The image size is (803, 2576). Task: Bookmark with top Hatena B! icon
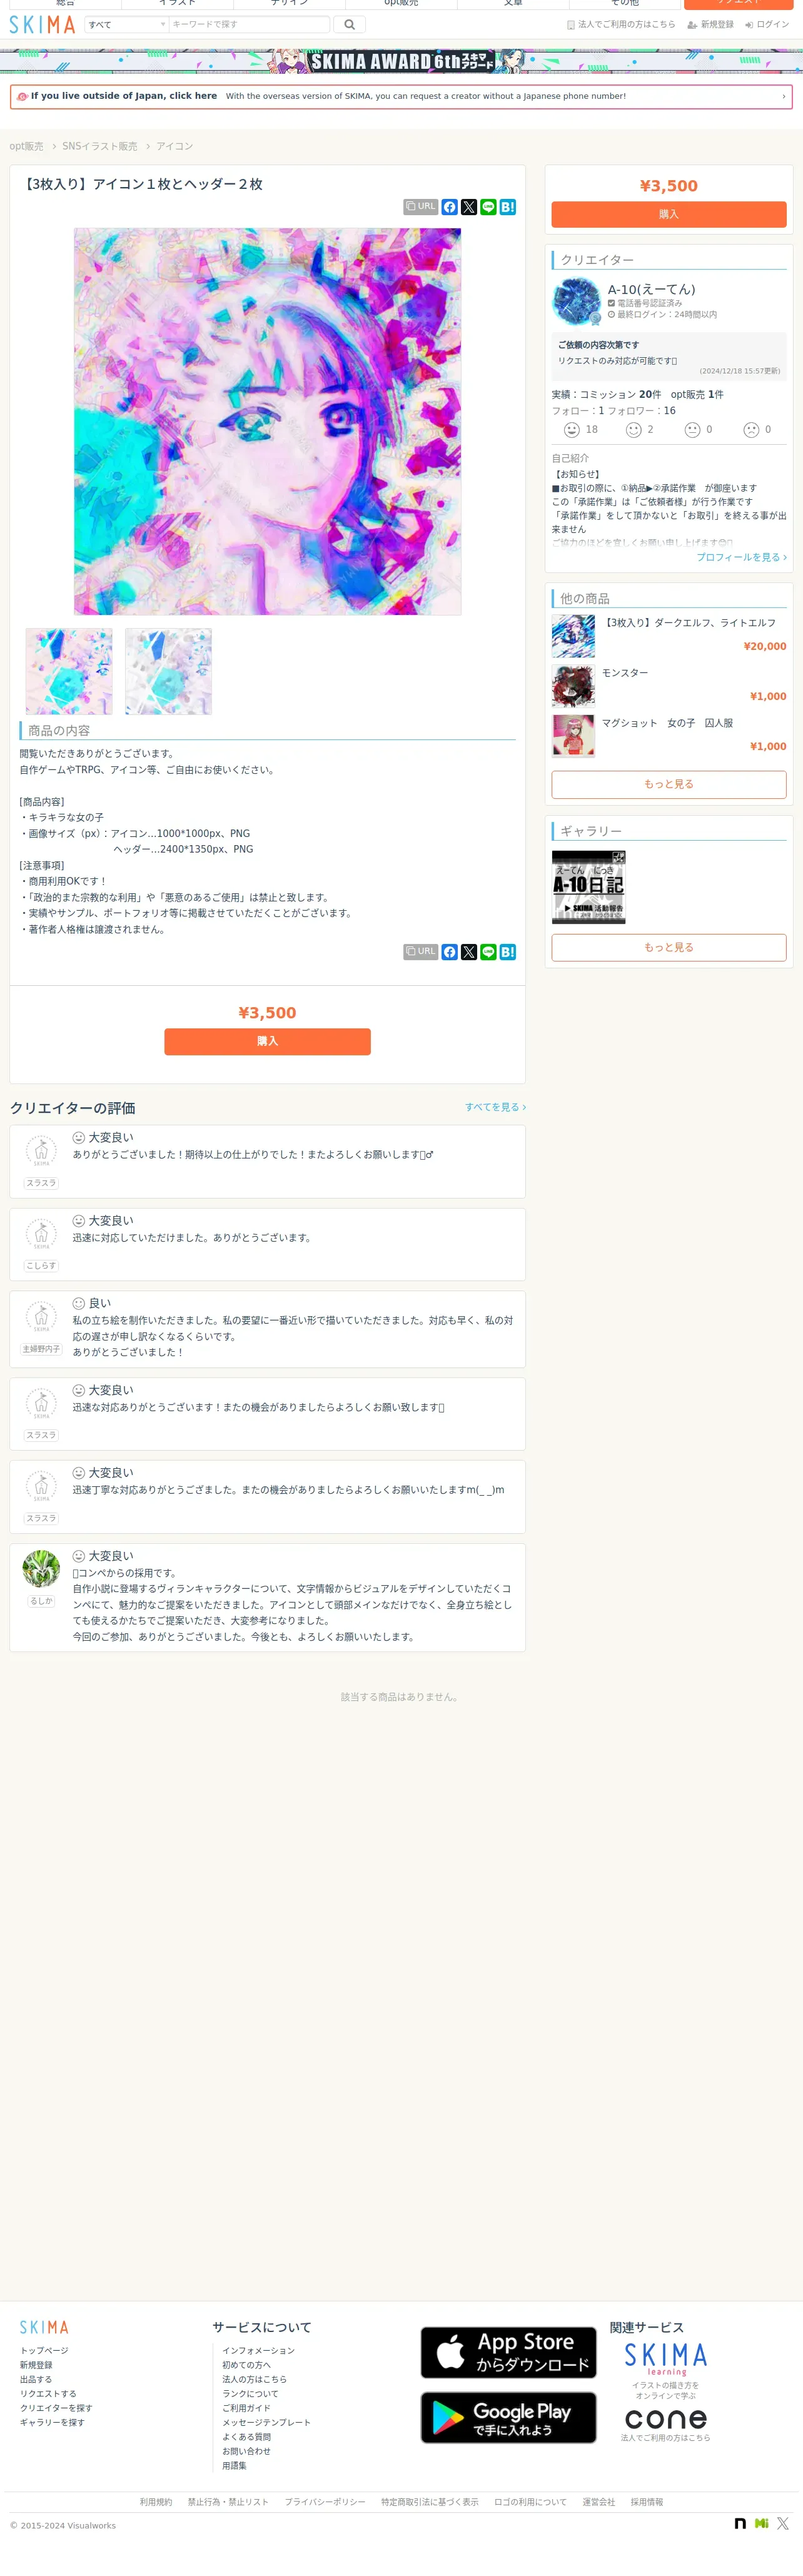click(x=508, y=207)
